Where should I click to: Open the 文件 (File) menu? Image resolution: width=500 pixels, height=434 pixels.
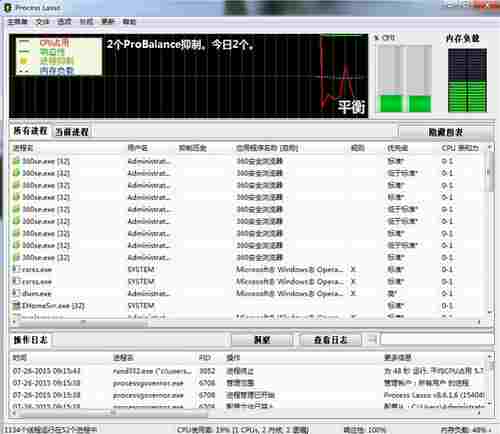click(x=42, y=22)
